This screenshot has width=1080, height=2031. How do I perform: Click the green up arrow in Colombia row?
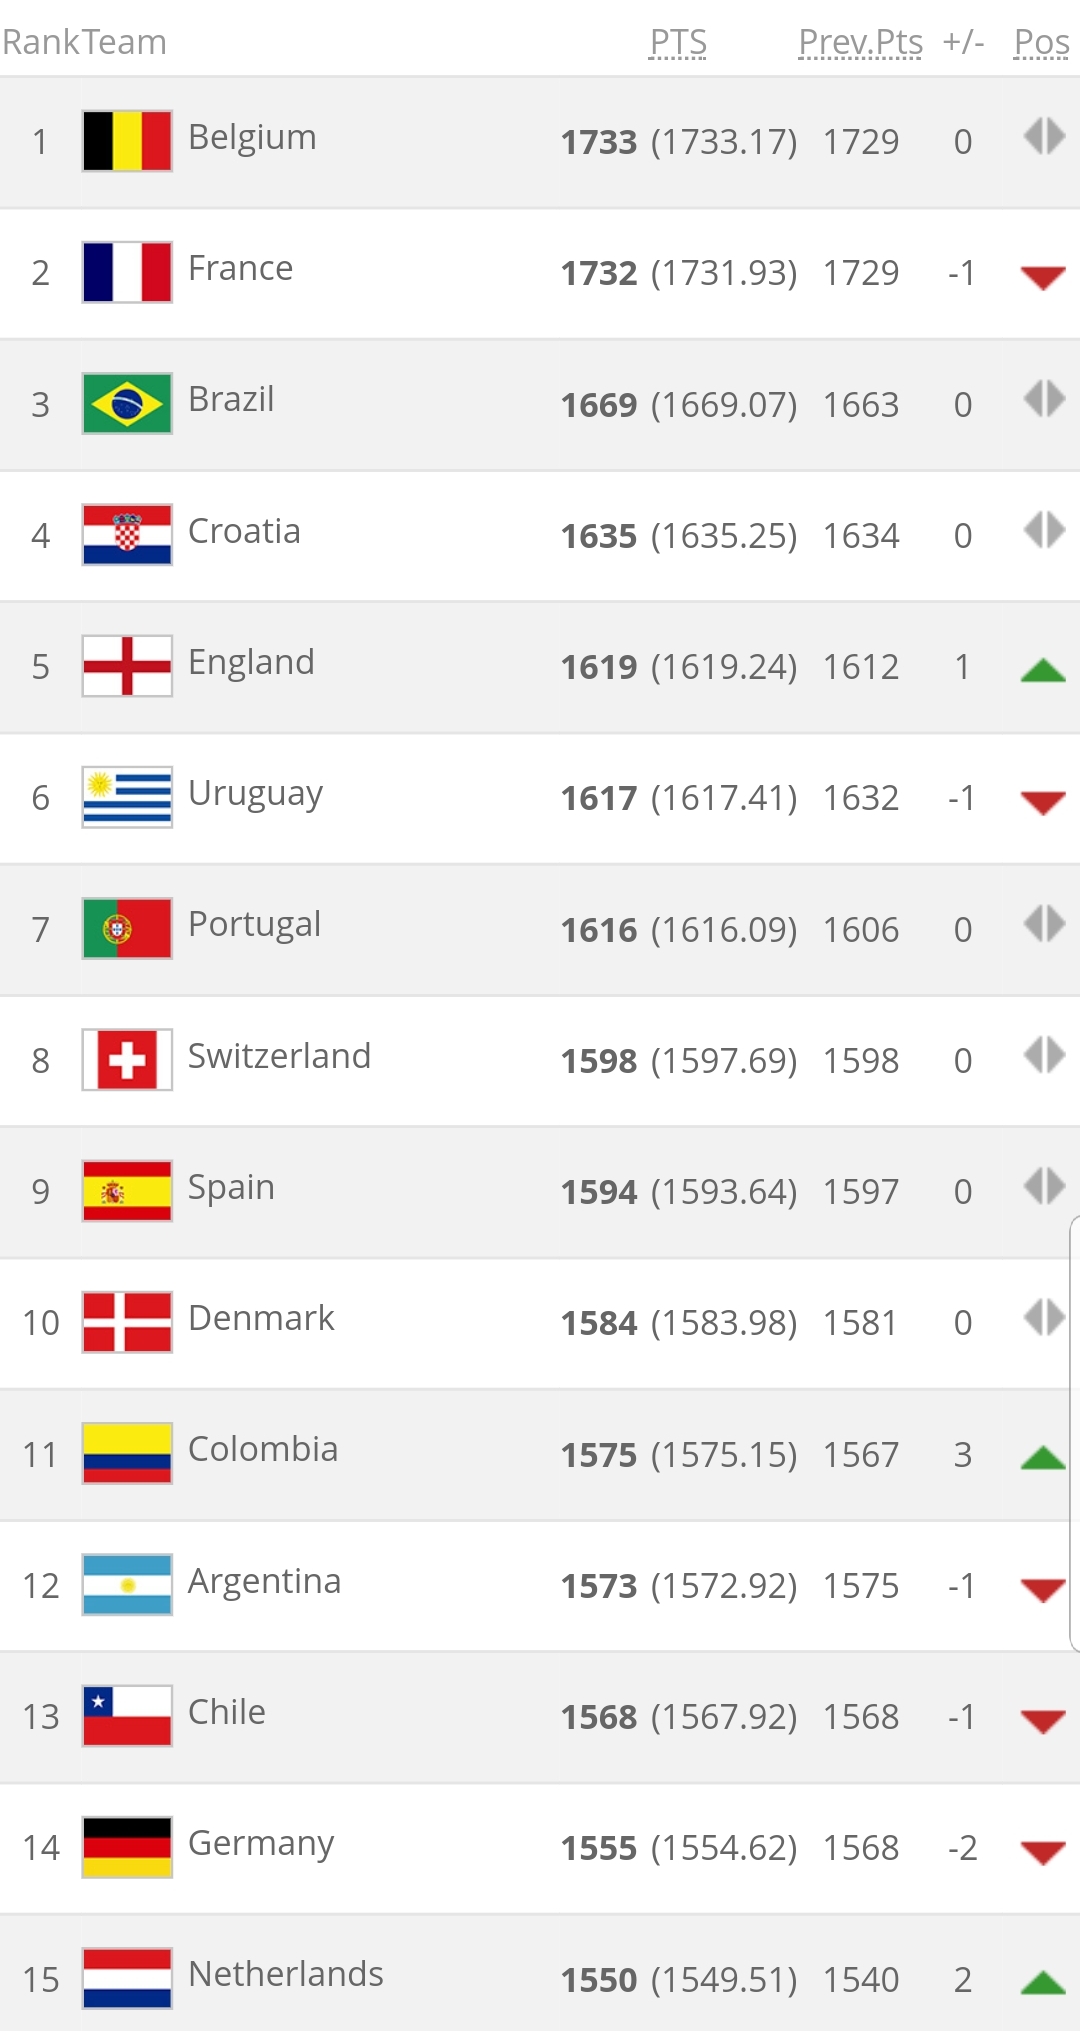(x=1043, y=1457)
